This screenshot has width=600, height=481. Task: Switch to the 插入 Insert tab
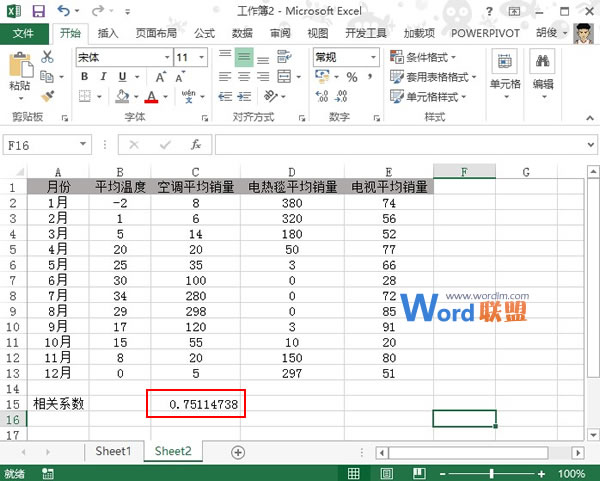point(108,34)
